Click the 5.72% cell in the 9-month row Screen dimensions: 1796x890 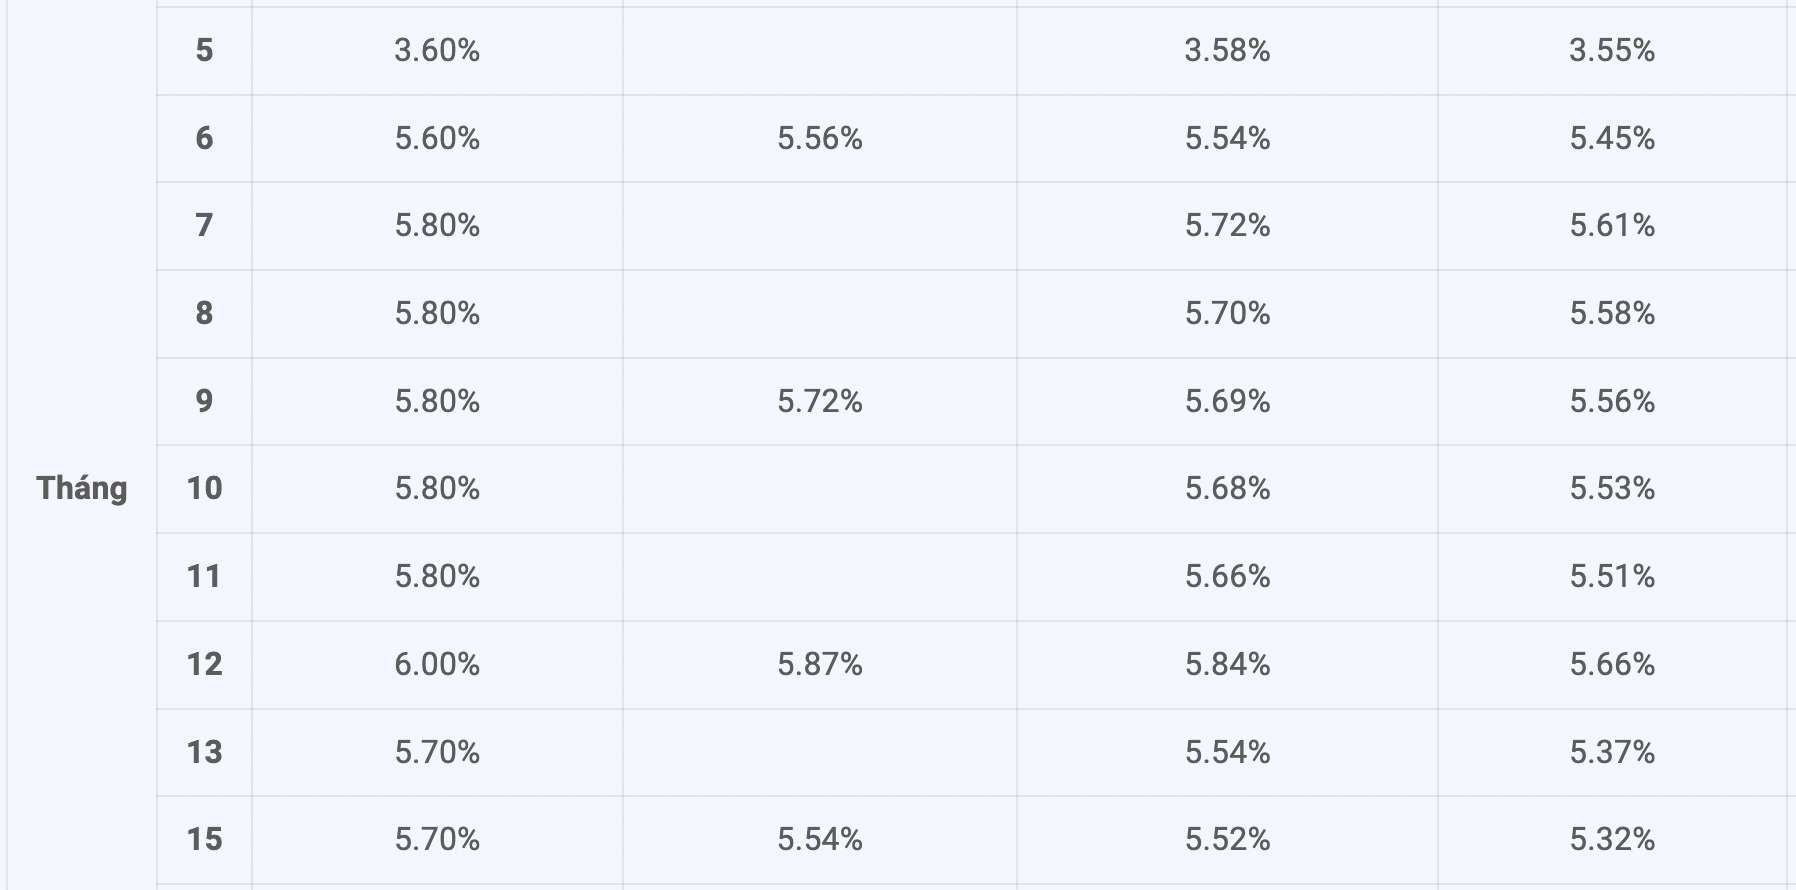(820, 401)
